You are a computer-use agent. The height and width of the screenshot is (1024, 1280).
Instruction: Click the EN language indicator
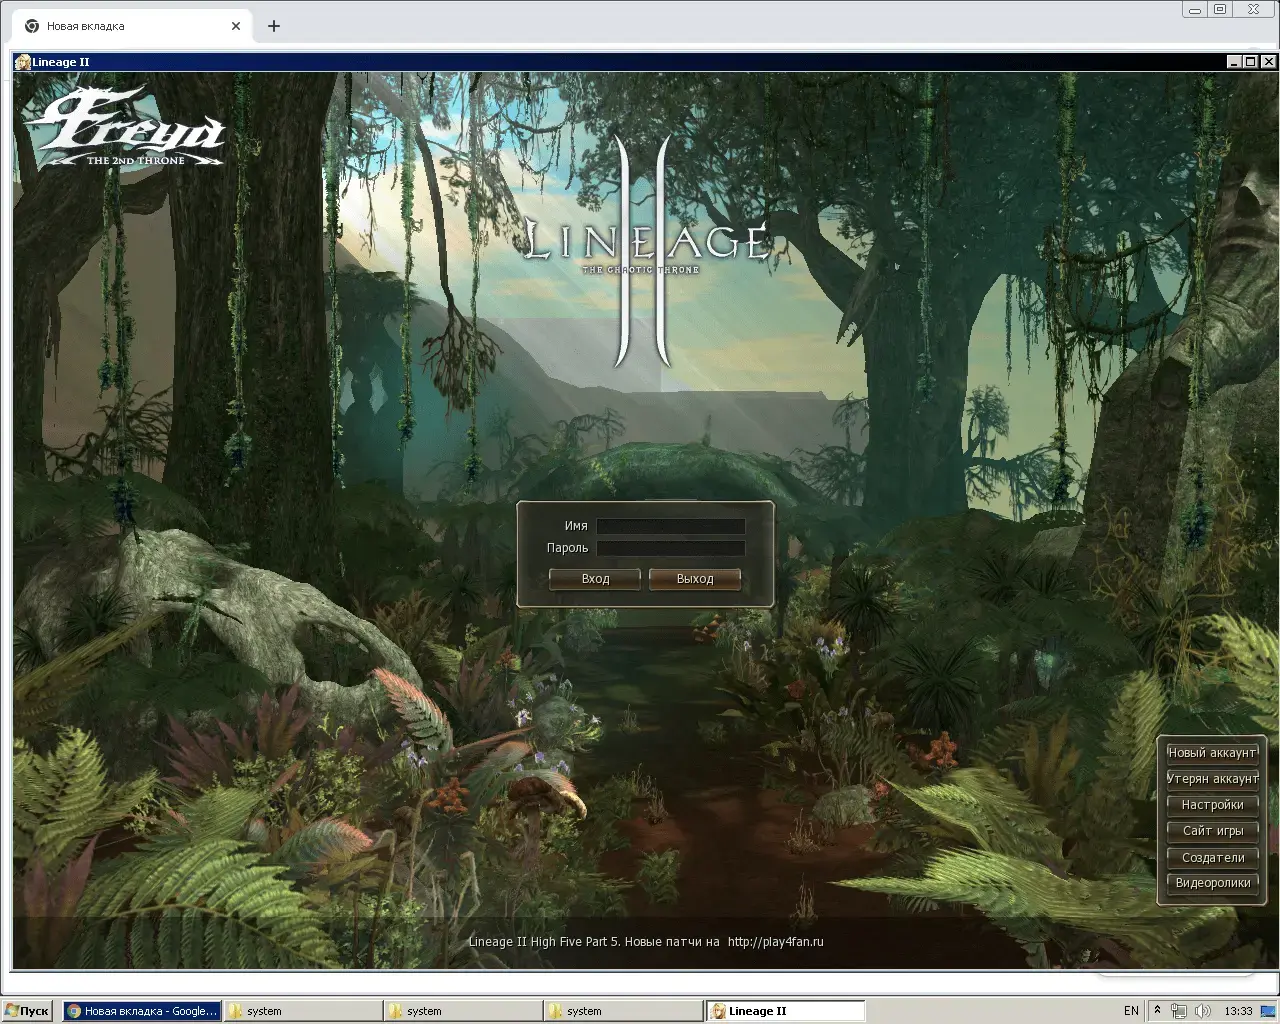point(1131,1011)
